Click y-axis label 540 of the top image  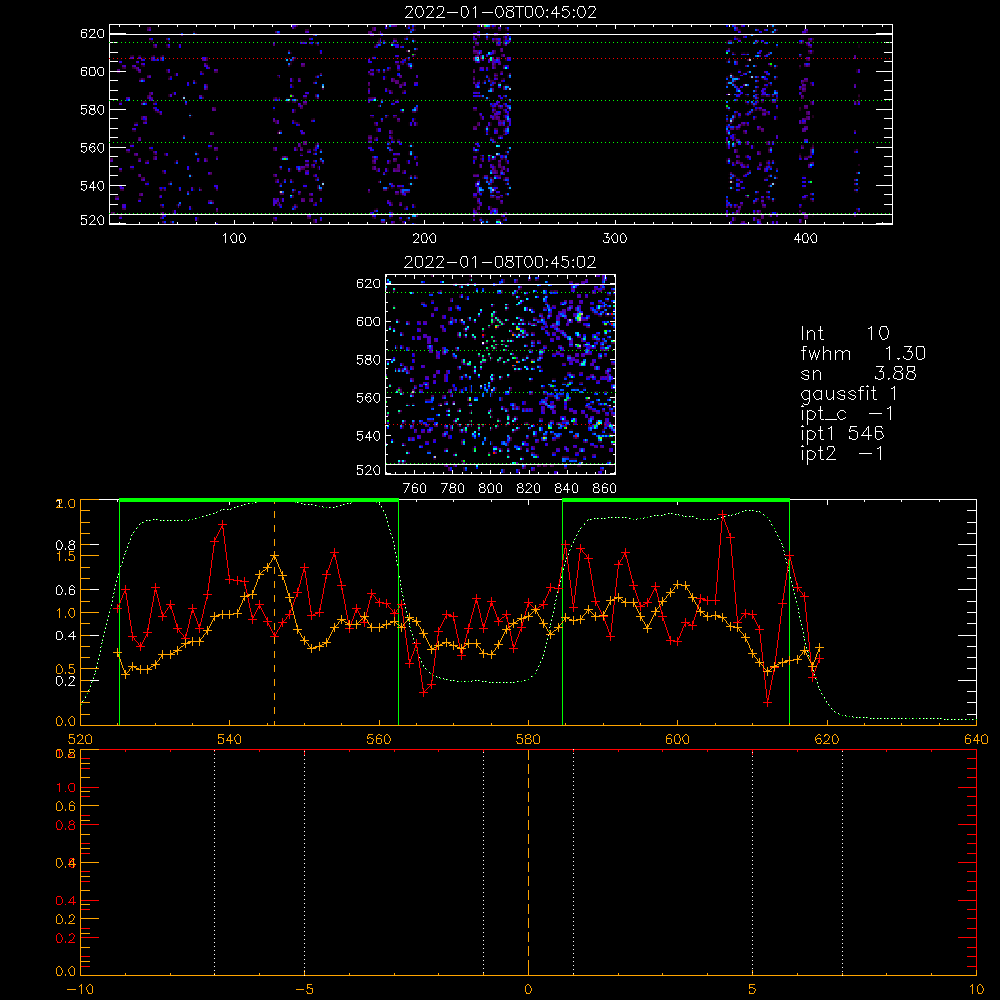(x=92, y=186)
